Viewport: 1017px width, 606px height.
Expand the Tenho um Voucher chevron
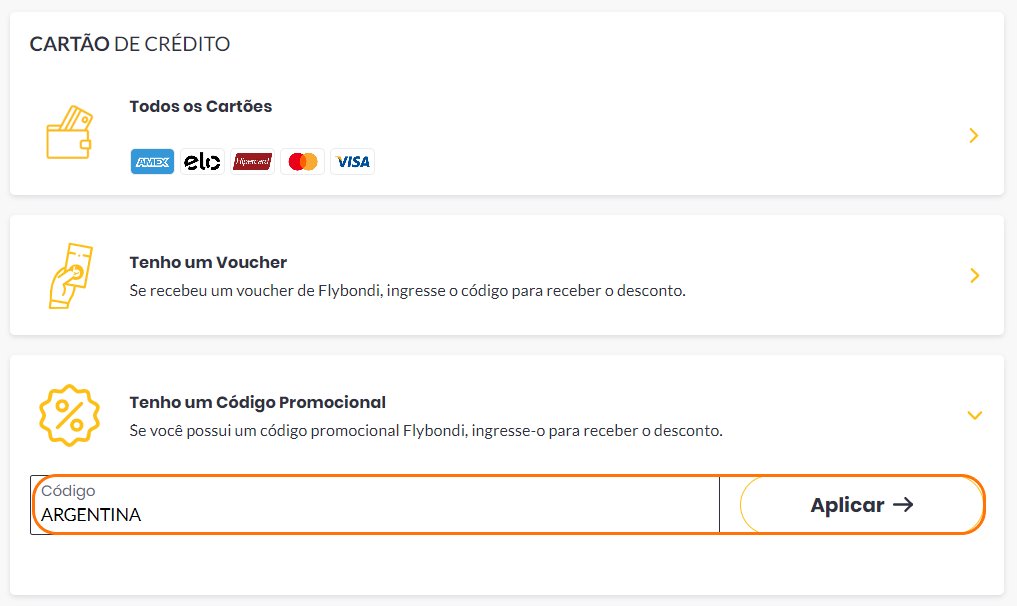click(974, 275)
